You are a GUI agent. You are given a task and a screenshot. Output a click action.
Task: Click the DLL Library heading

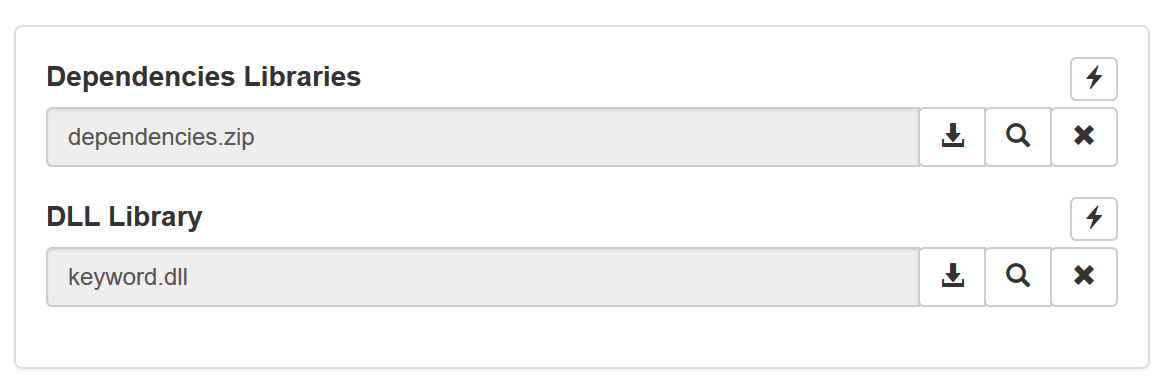coord(124,216)
